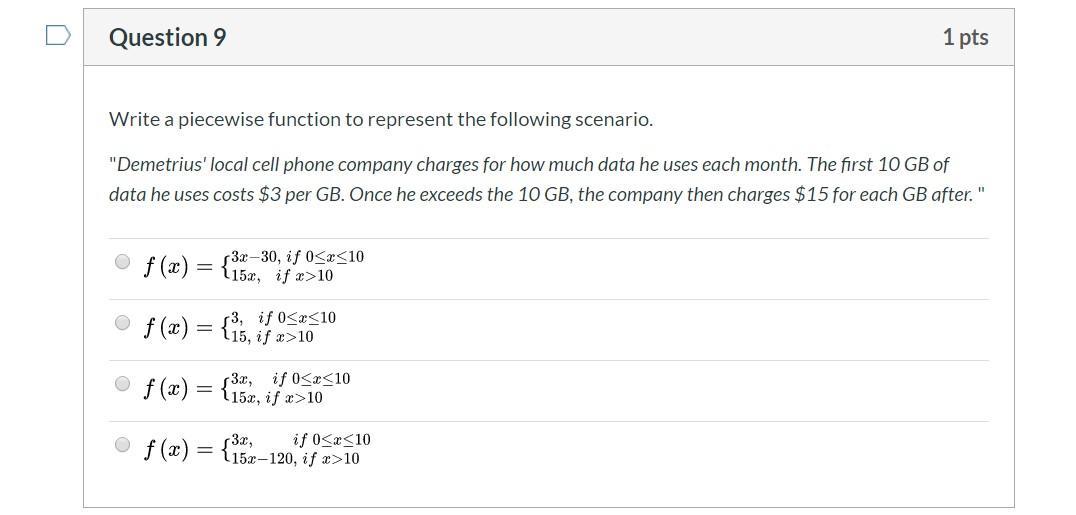Image resolution: width=1076 pixels, height=515 pixels.
Task: Click "f(x) =" in the third answer
Action: pyautogui.click(x=179, y=388)
